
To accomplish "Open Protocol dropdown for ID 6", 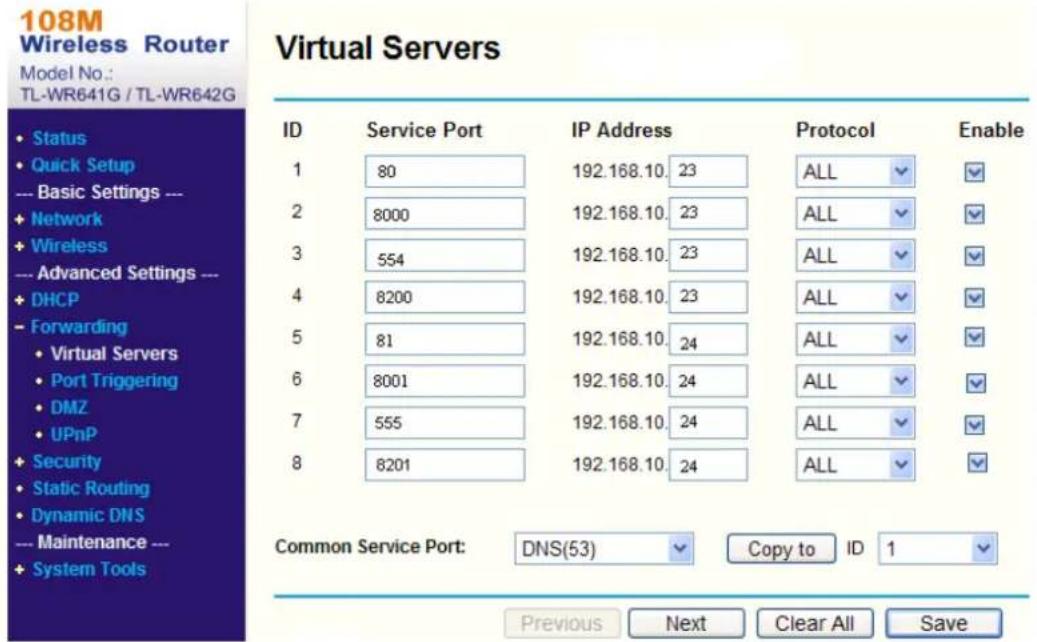I will tap(855, 381).
